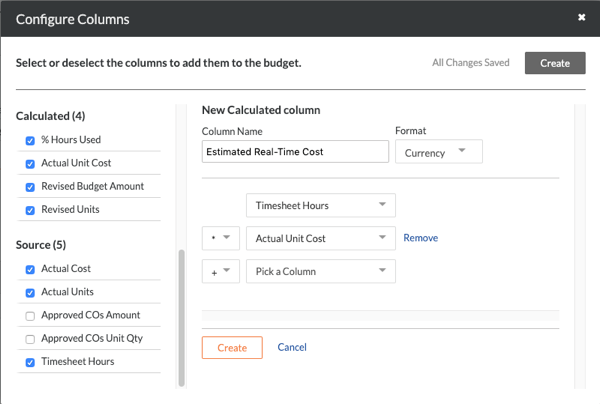Uncheck the Actual Cost source checkbox
The width and height of the screenshot is (600, 404).
(30, 270)
